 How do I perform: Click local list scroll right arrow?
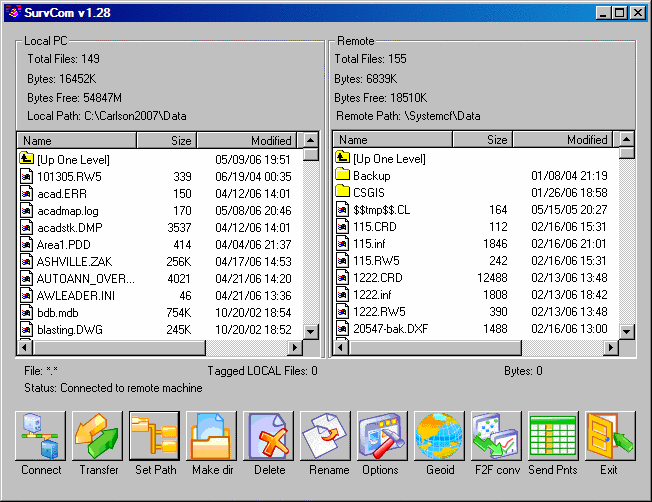click(x=295, y=347)
